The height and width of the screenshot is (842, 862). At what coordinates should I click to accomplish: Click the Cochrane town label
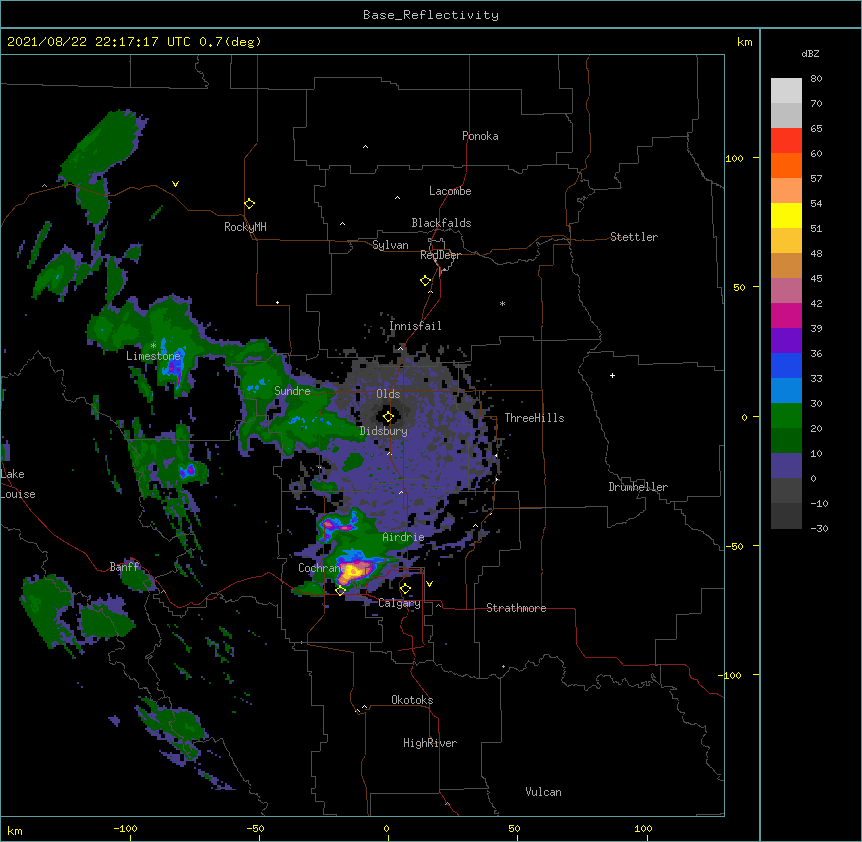pyautogui.click(x=322, y=568)
